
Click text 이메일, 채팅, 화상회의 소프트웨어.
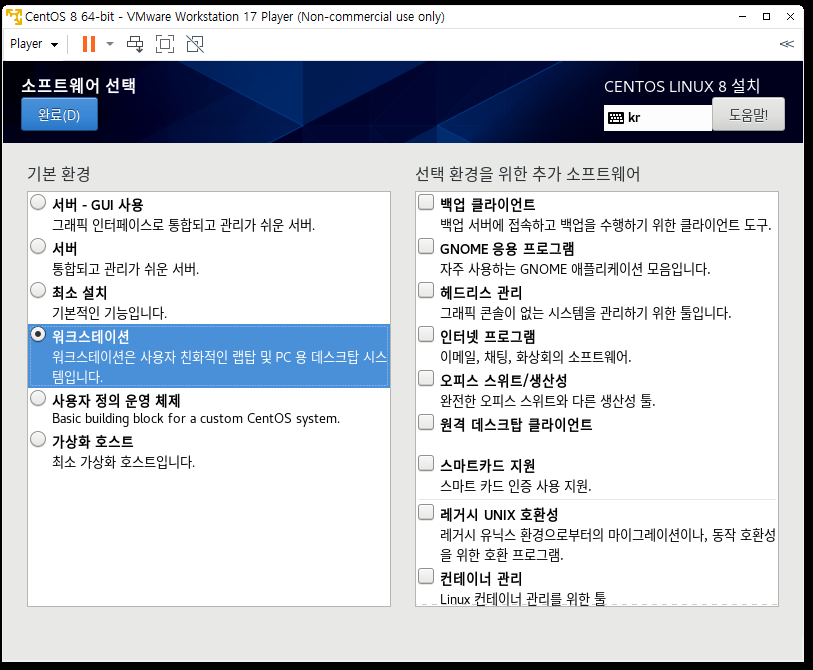[536, 357]
